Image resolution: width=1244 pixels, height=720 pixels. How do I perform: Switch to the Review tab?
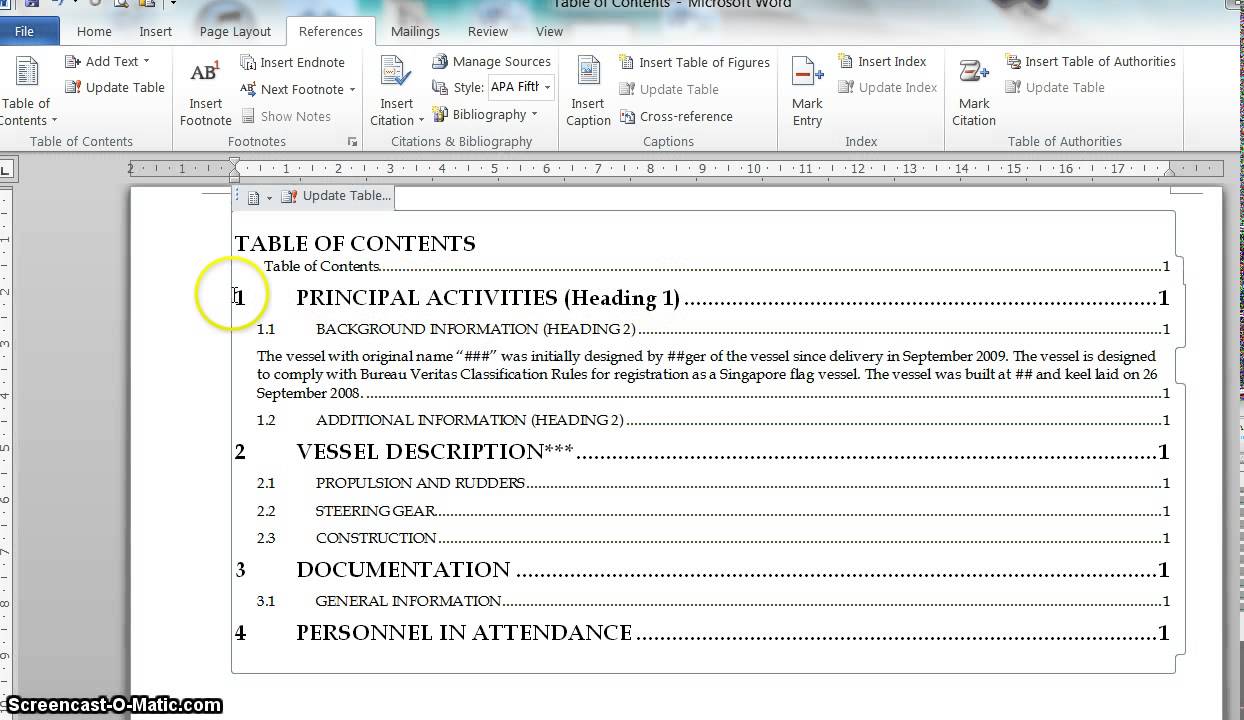click(488, 32)
